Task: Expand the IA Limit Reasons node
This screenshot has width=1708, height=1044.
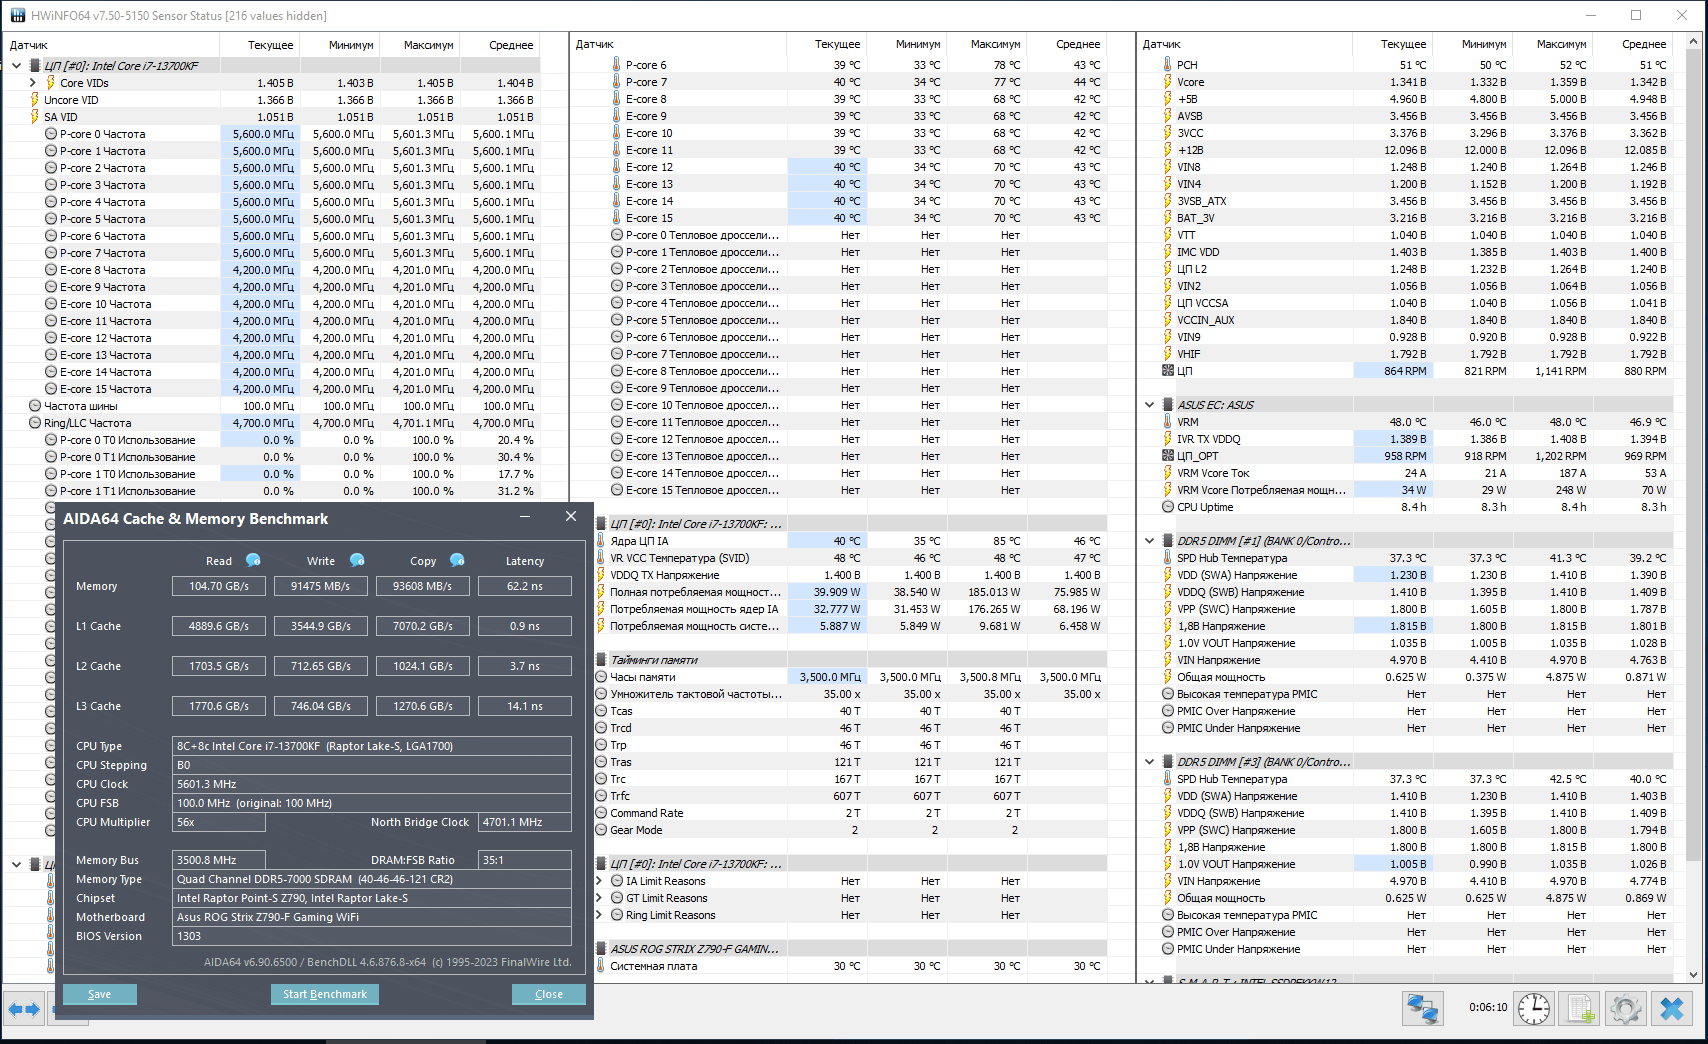Action: point(599,881)
